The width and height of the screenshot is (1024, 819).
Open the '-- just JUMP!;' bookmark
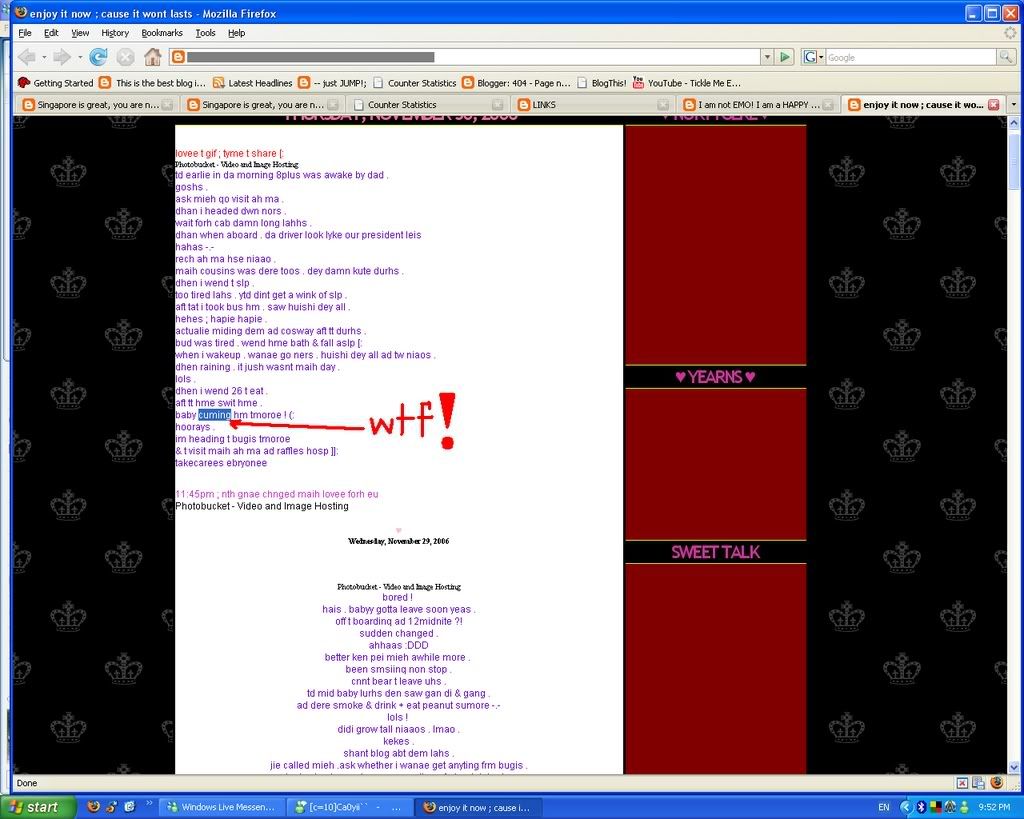coord(332,83)
